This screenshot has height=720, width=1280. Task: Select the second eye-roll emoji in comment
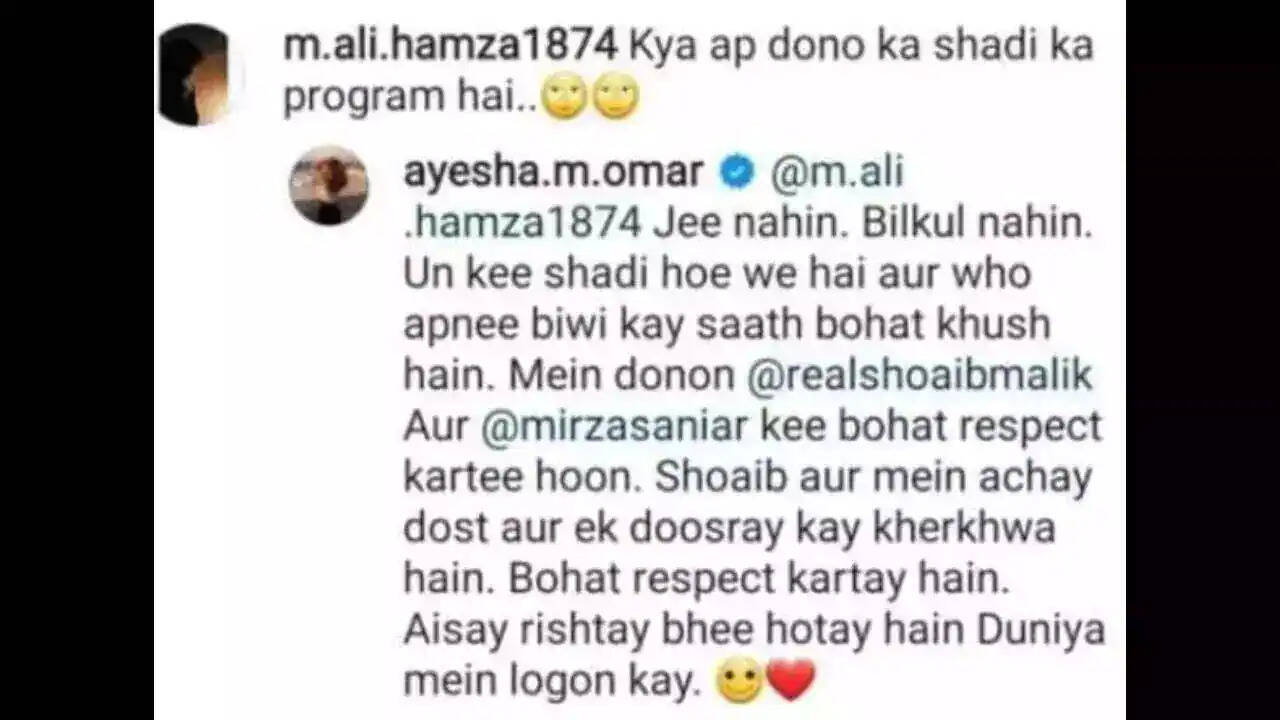(x=616, y=98)
